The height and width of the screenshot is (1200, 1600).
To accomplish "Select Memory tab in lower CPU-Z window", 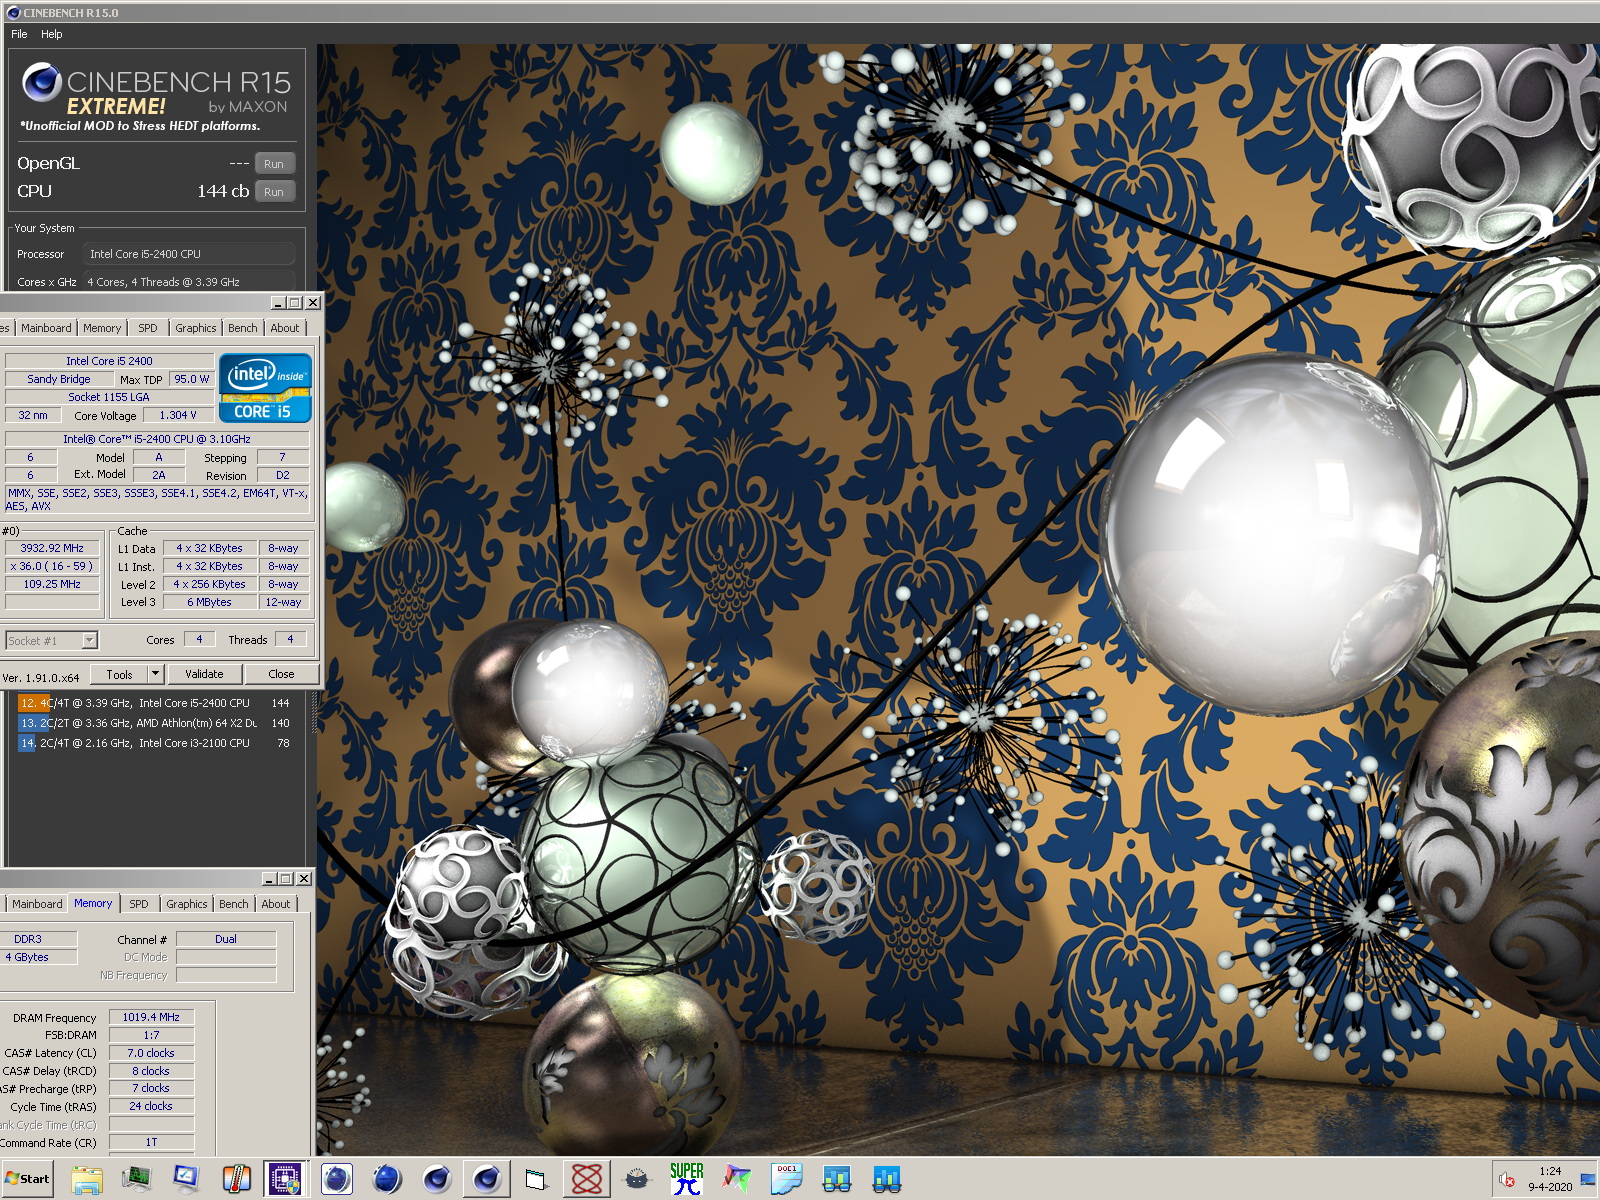I will pyautogui.click(x=93, y=903).
